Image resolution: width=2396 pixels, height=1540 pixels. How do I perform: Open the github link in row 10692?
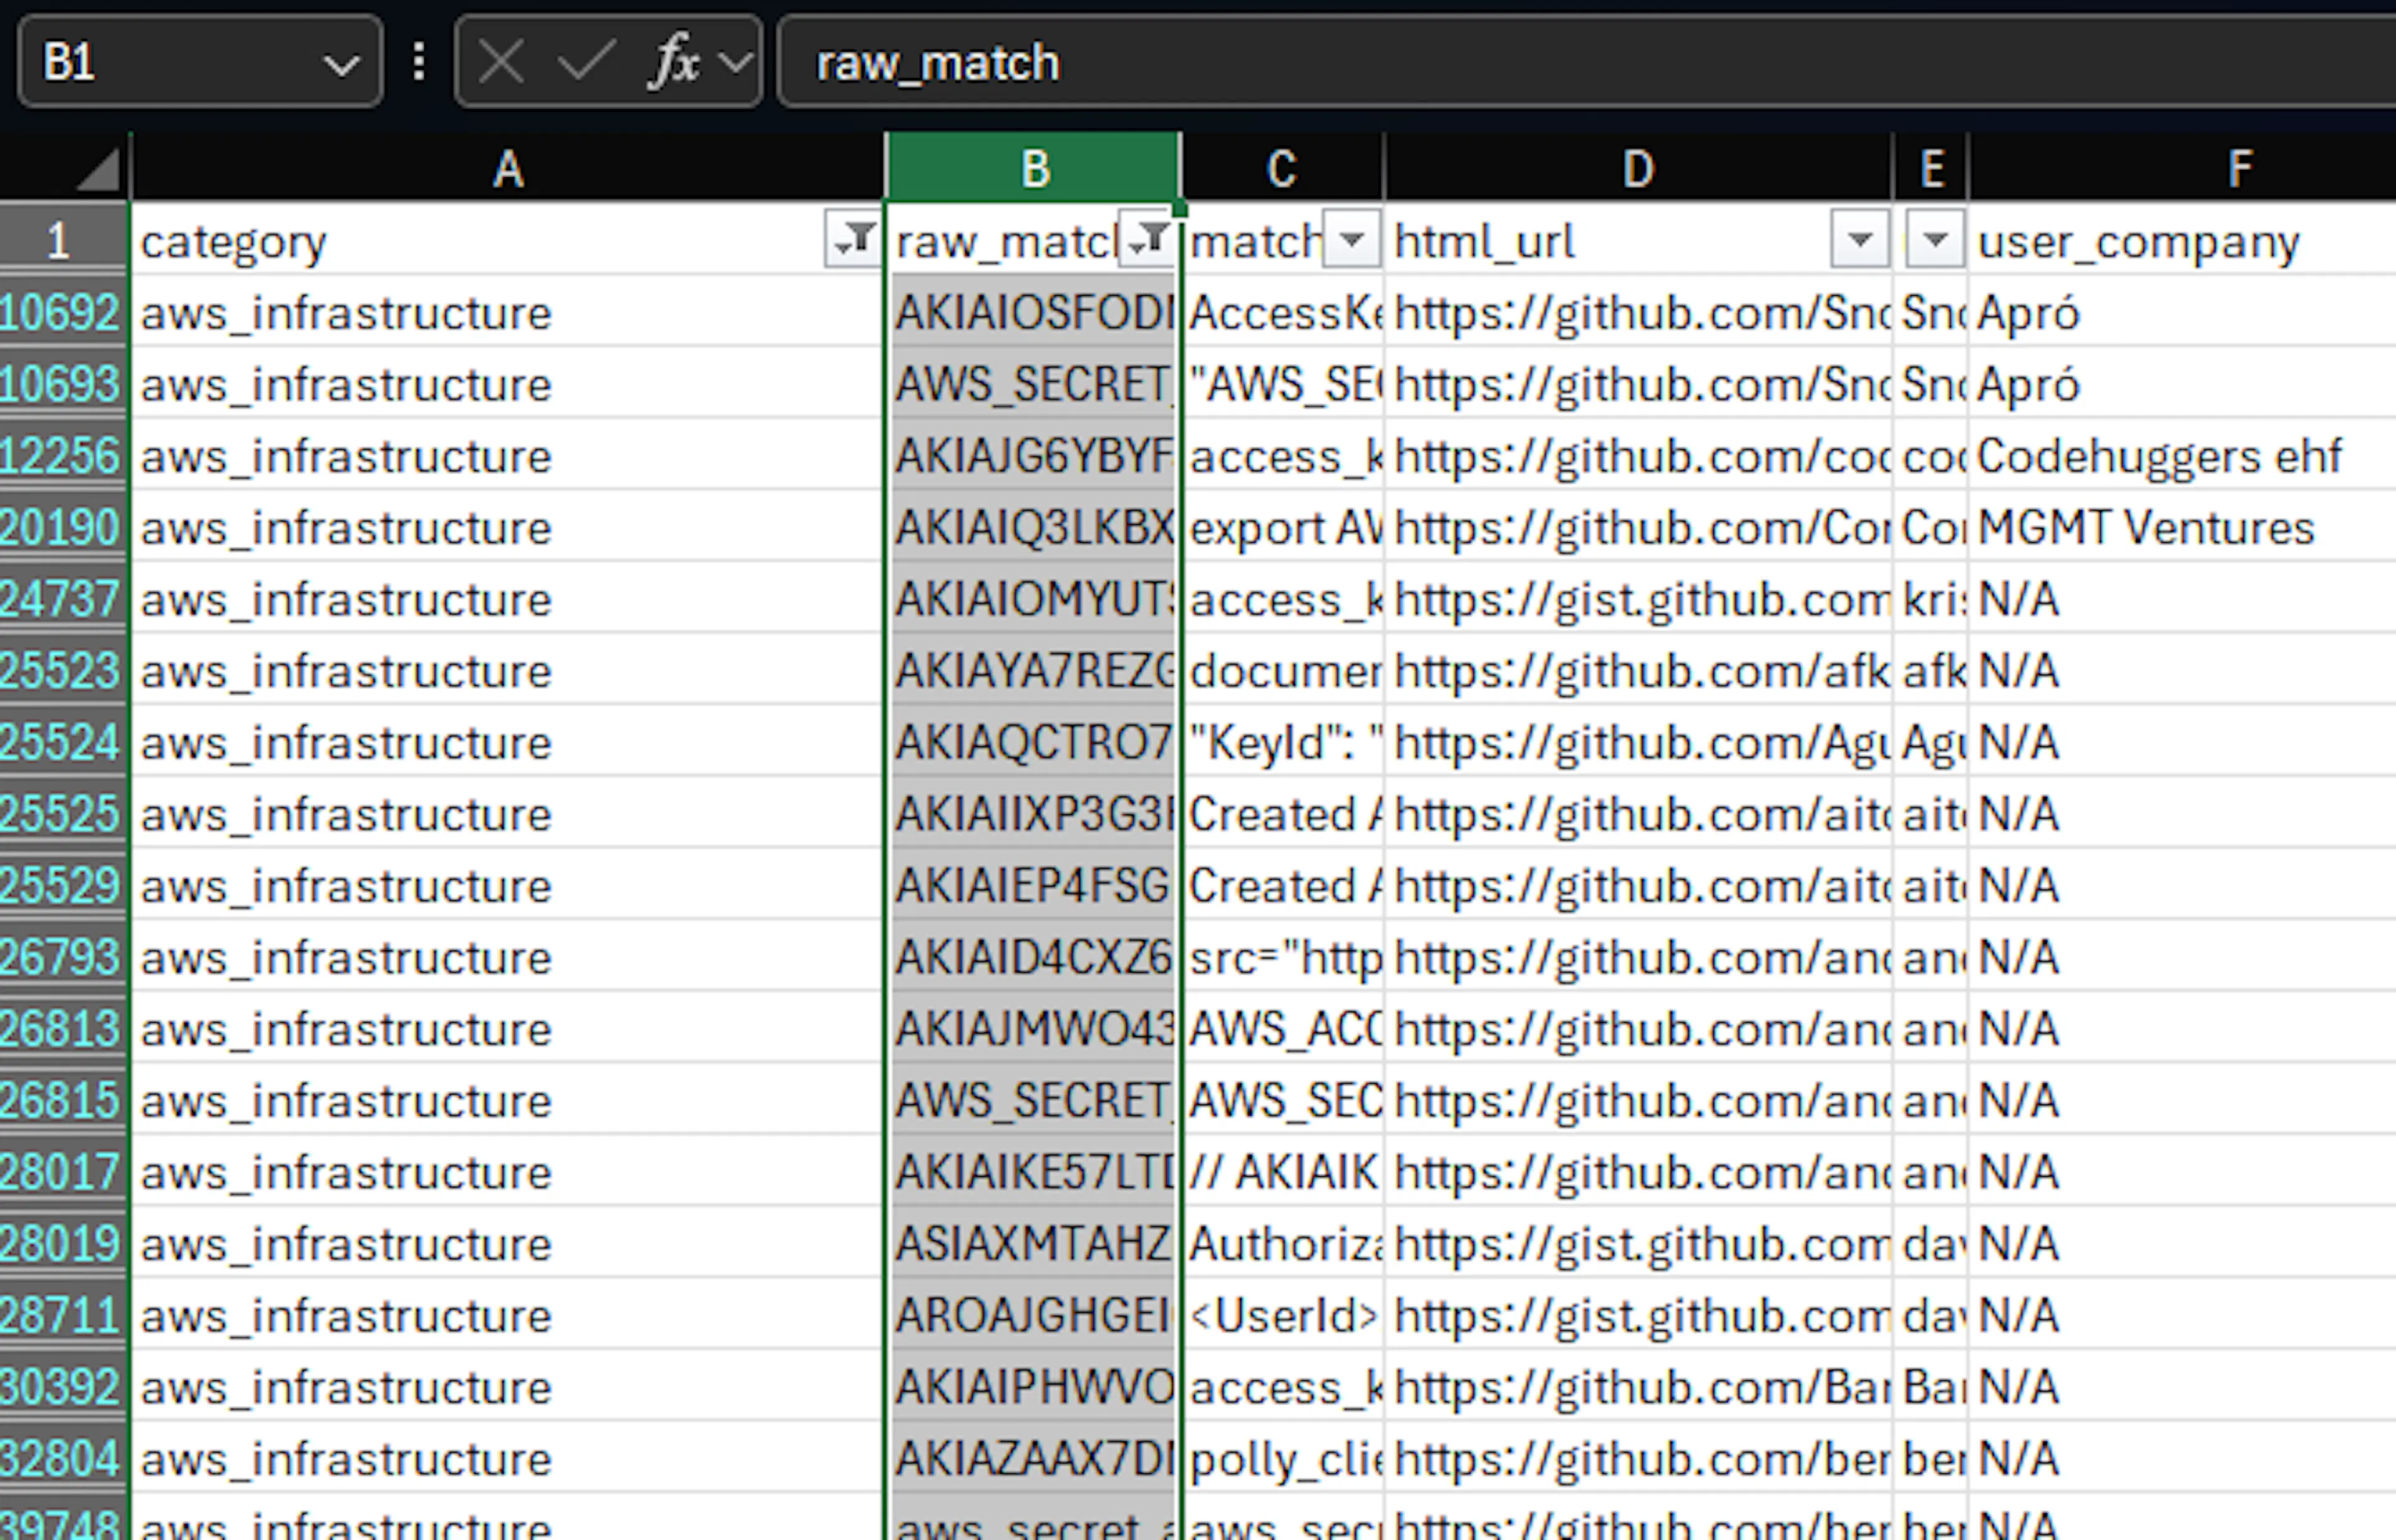point(1638,313)
